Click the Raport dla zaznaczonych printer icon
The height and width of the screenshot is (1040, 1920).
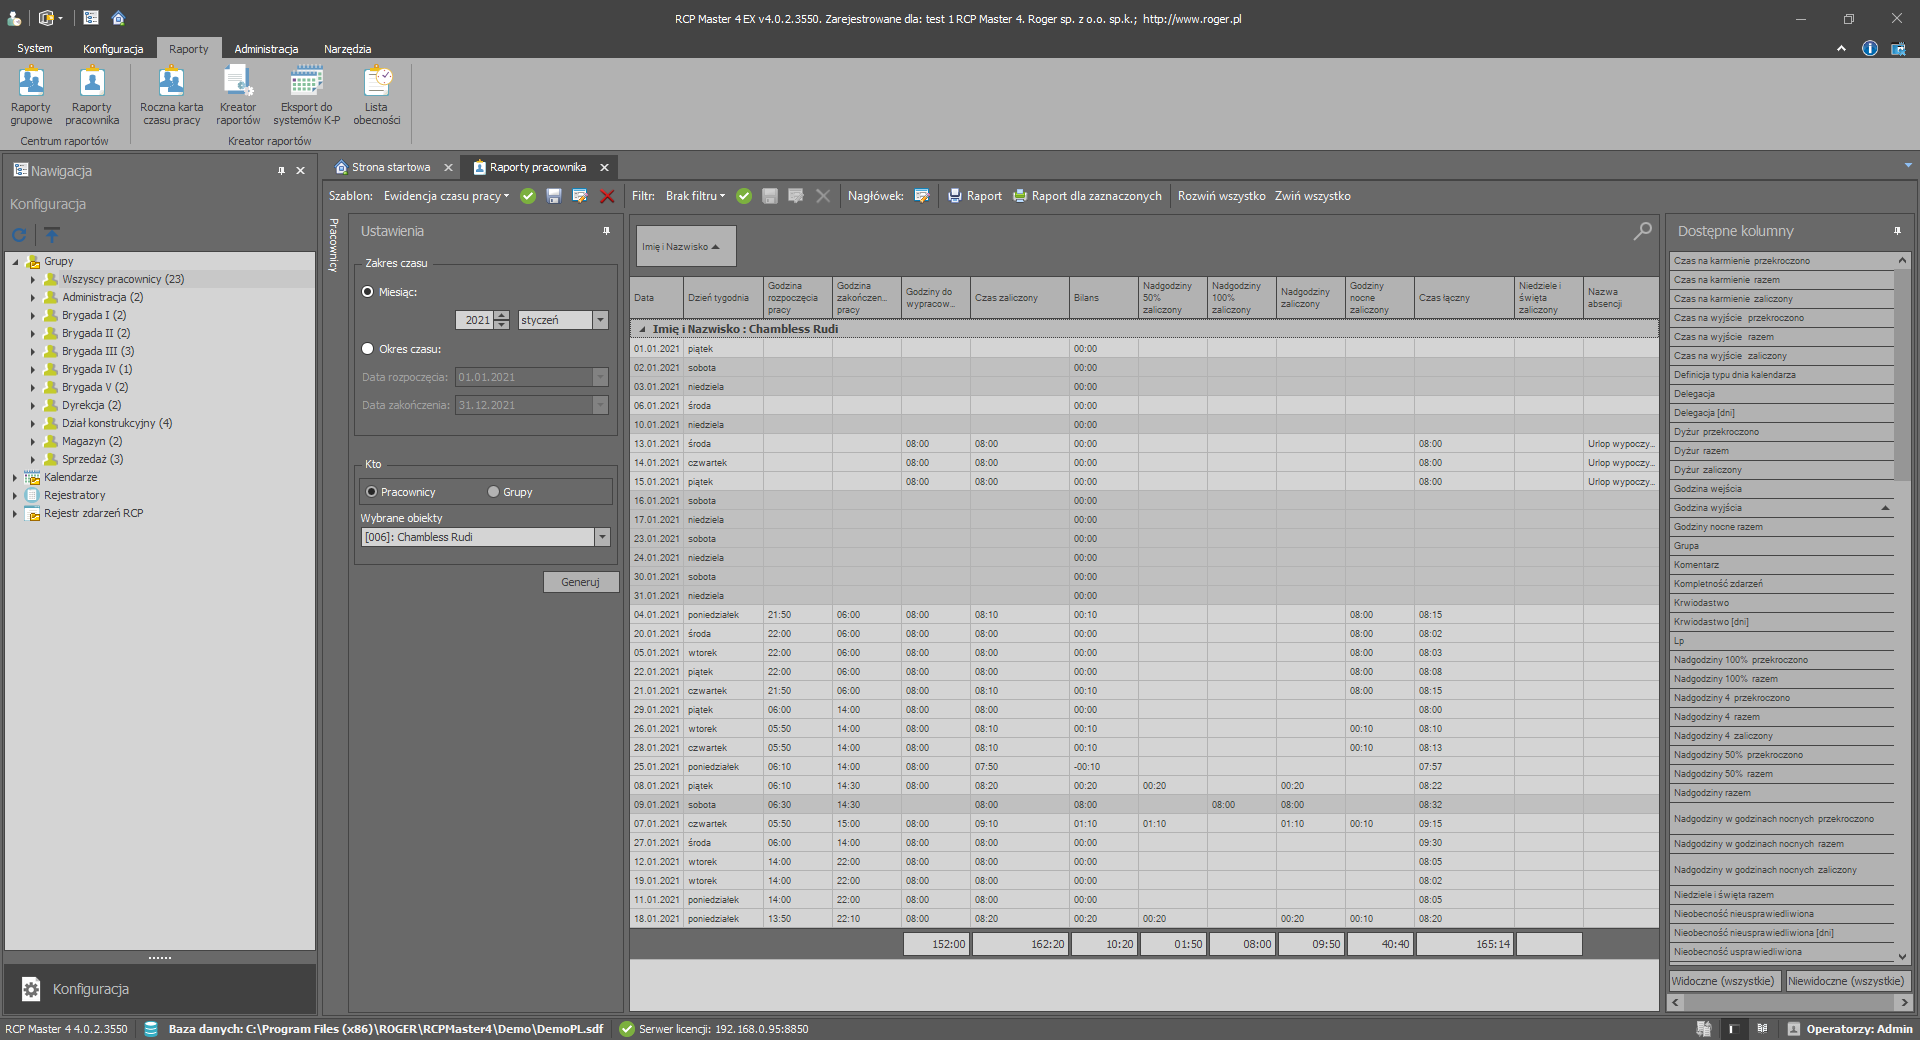click(x=1020, y=197)
